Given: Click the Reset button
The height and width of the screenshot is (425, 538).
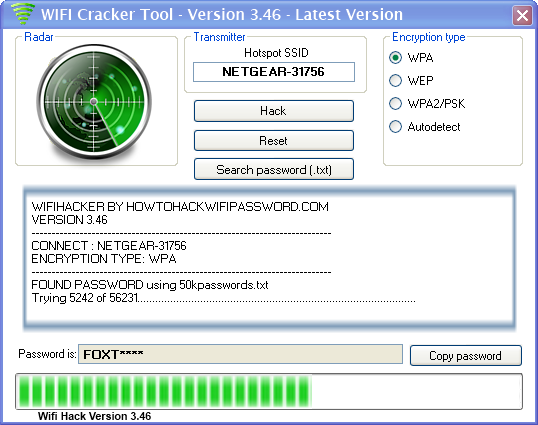Looking at the screenshot, I should [x=273, y=141].
